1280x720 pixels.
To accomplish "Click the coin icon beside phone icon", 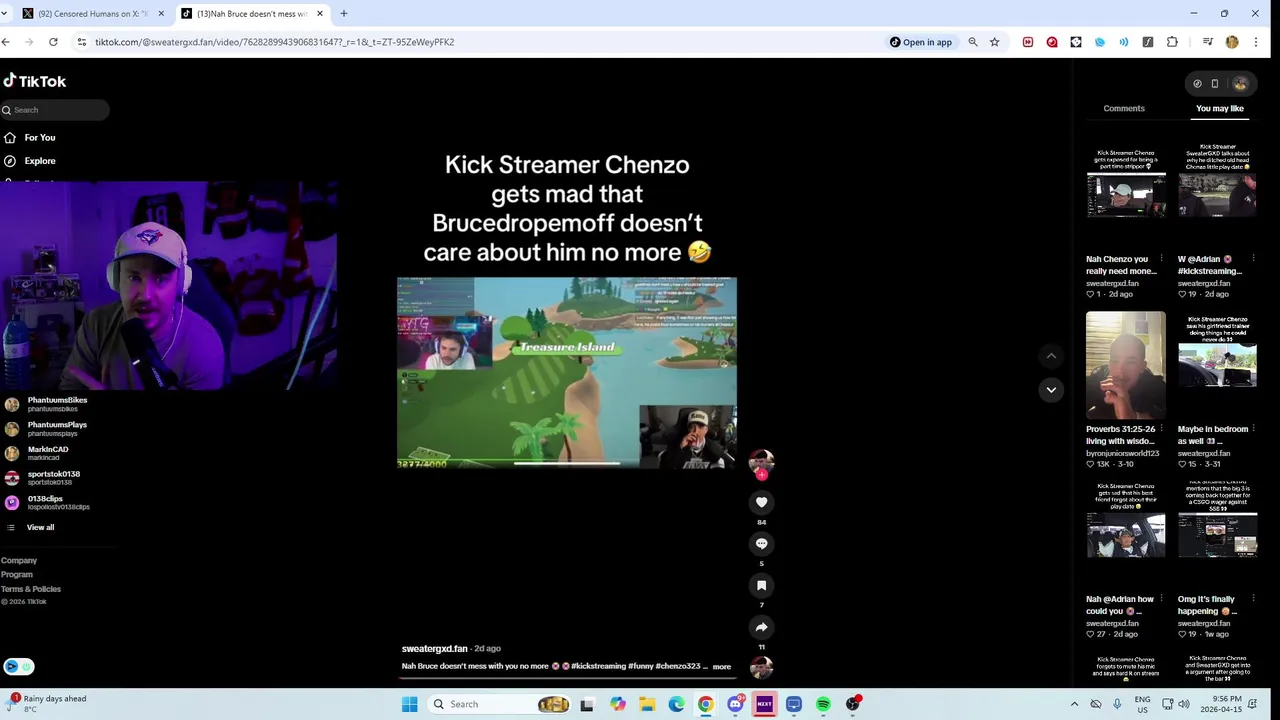I will coord(1197,84).
